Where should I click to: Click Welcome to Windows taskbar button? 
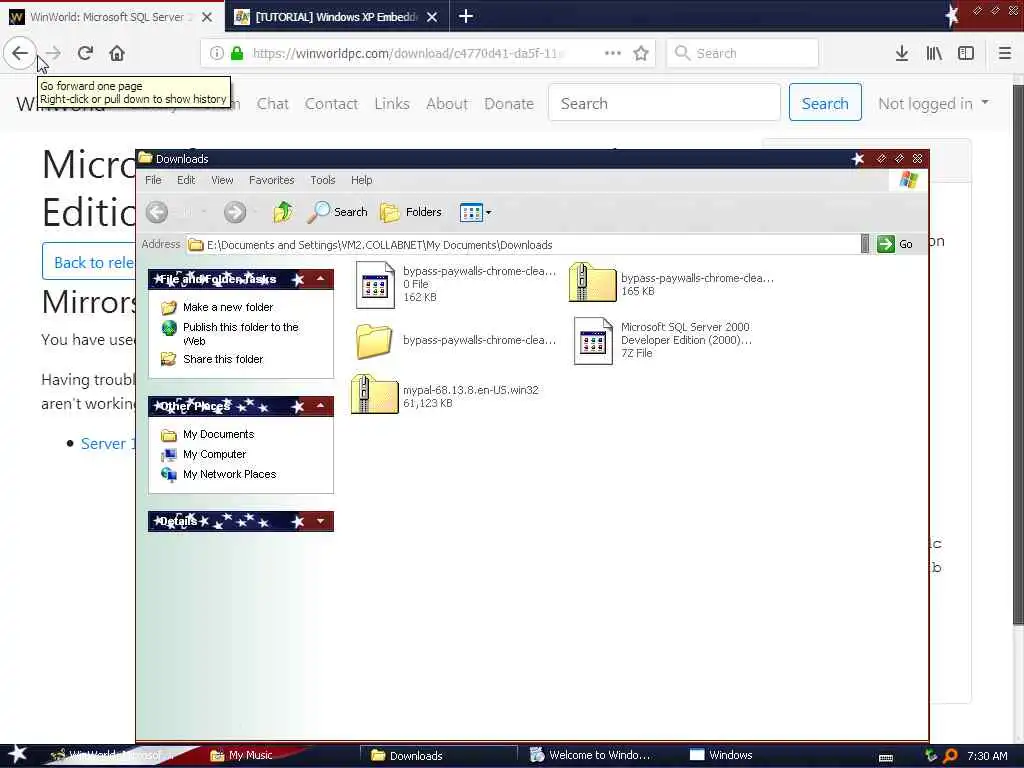click(592, 756)
